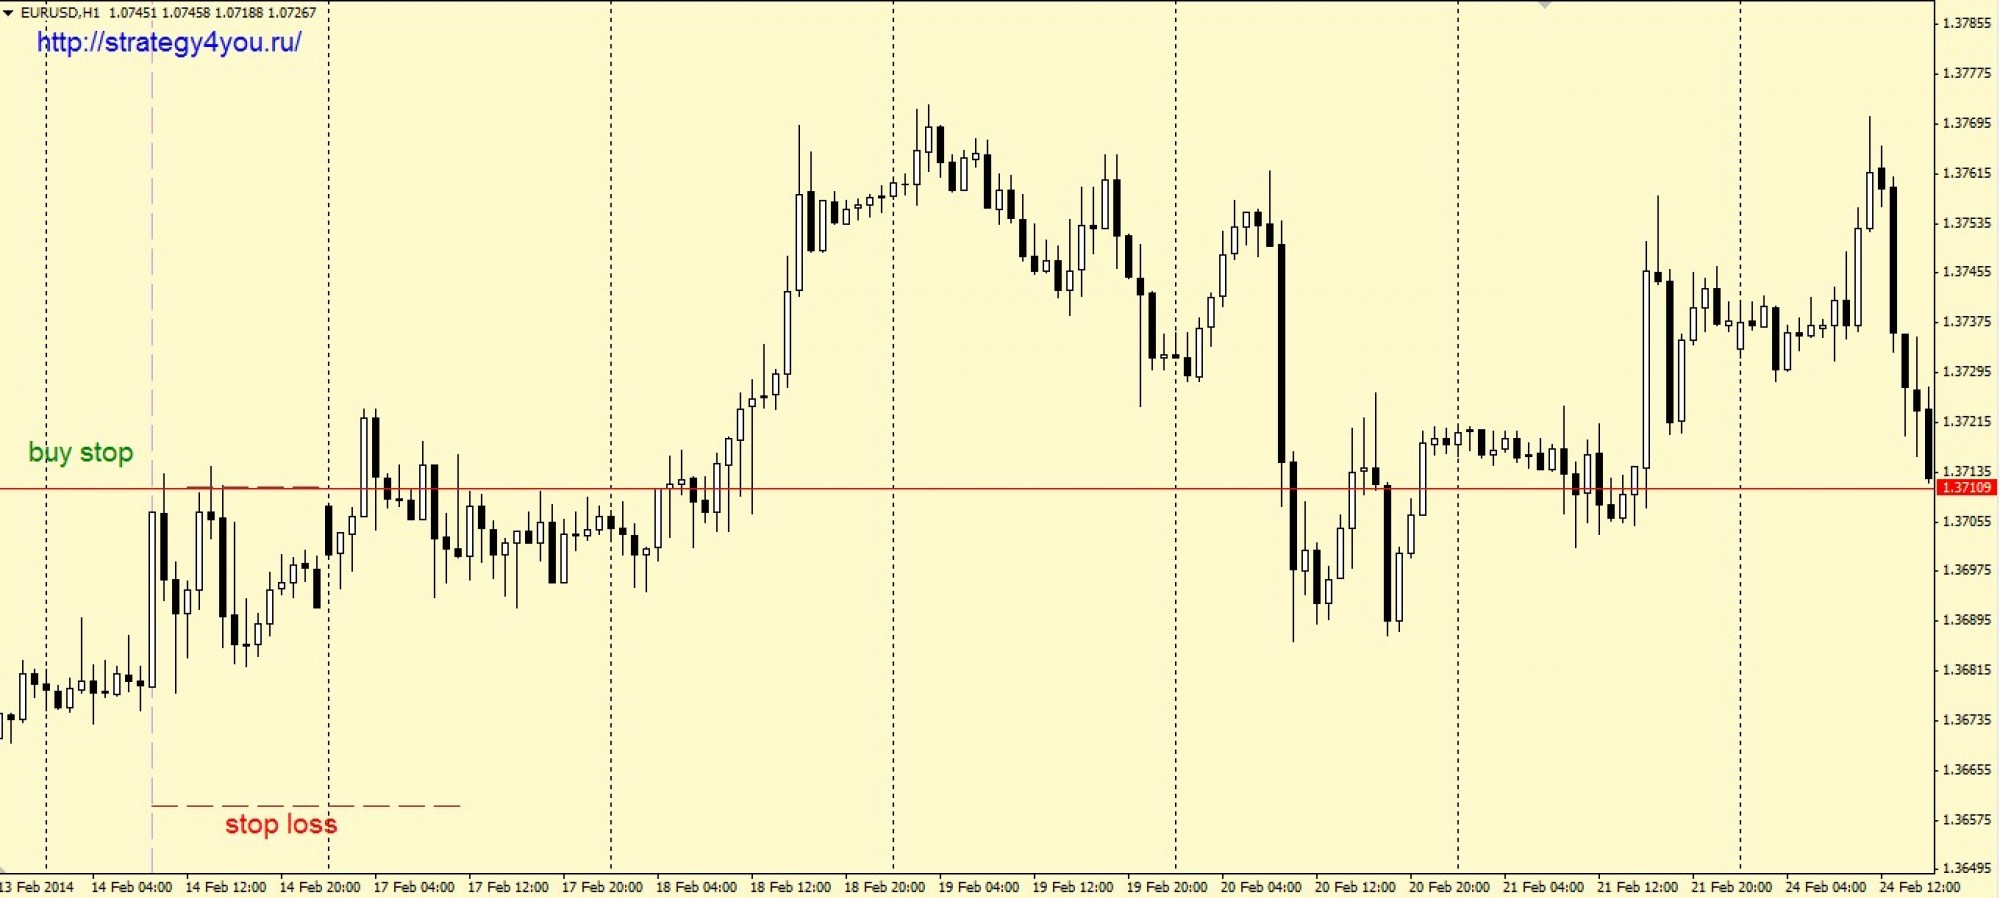The image size is (2000, 898).
Task: Select the red "stop loss" label
Action: point(281,825)
